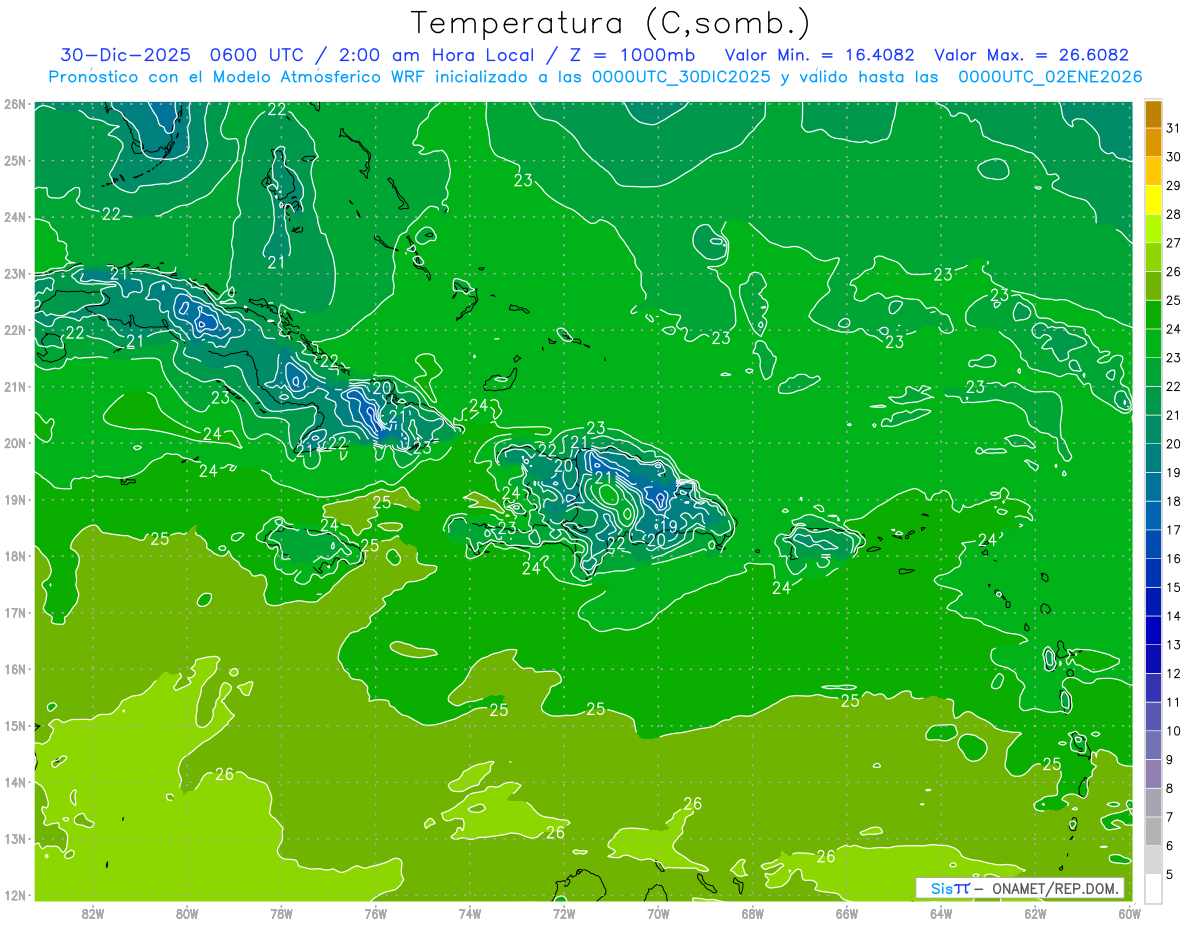Click the 64W longitude axis label

pos(940,913)
